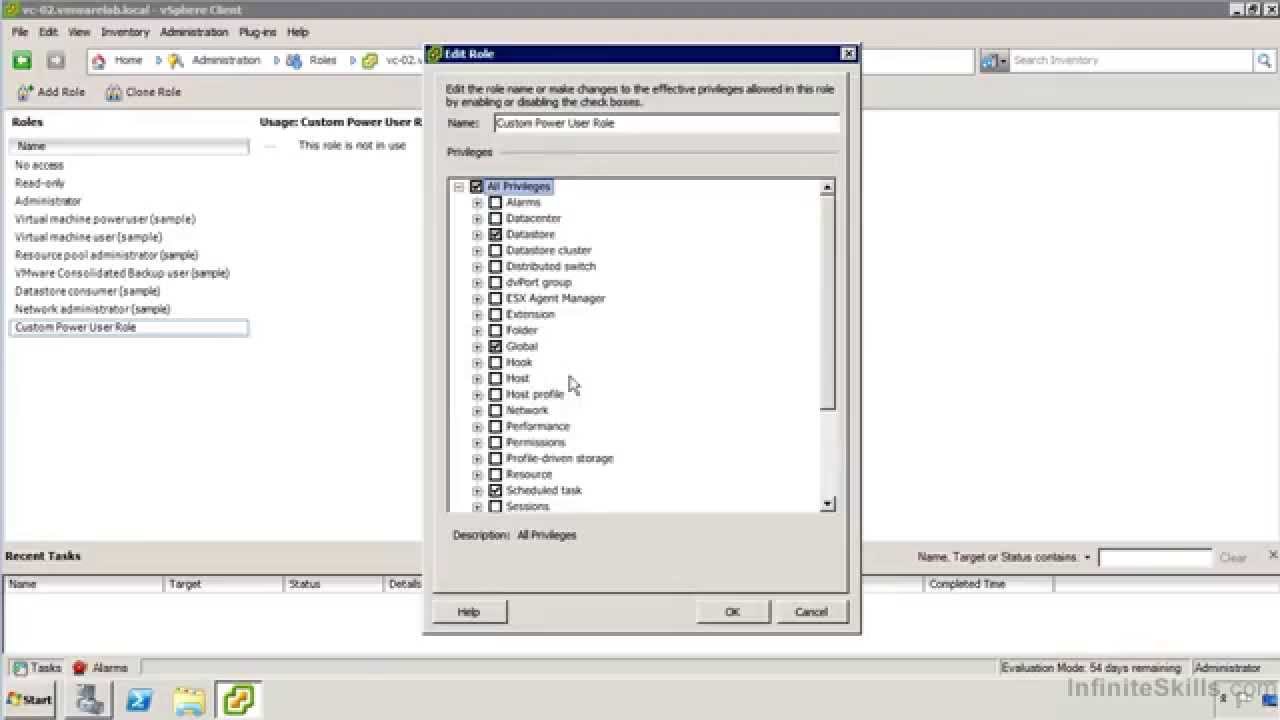Uncheck the Scheduled task checkbox
Image resolution: width=1280 pixels, height=720 pixels.
pyautogui.click(x=495, y=491)
